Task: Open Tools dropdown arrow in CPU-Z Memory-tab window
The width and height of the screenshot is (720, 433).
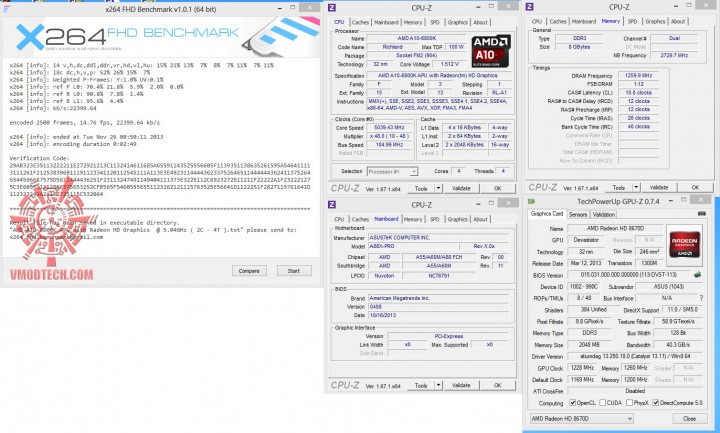Action: coord(636,187)
